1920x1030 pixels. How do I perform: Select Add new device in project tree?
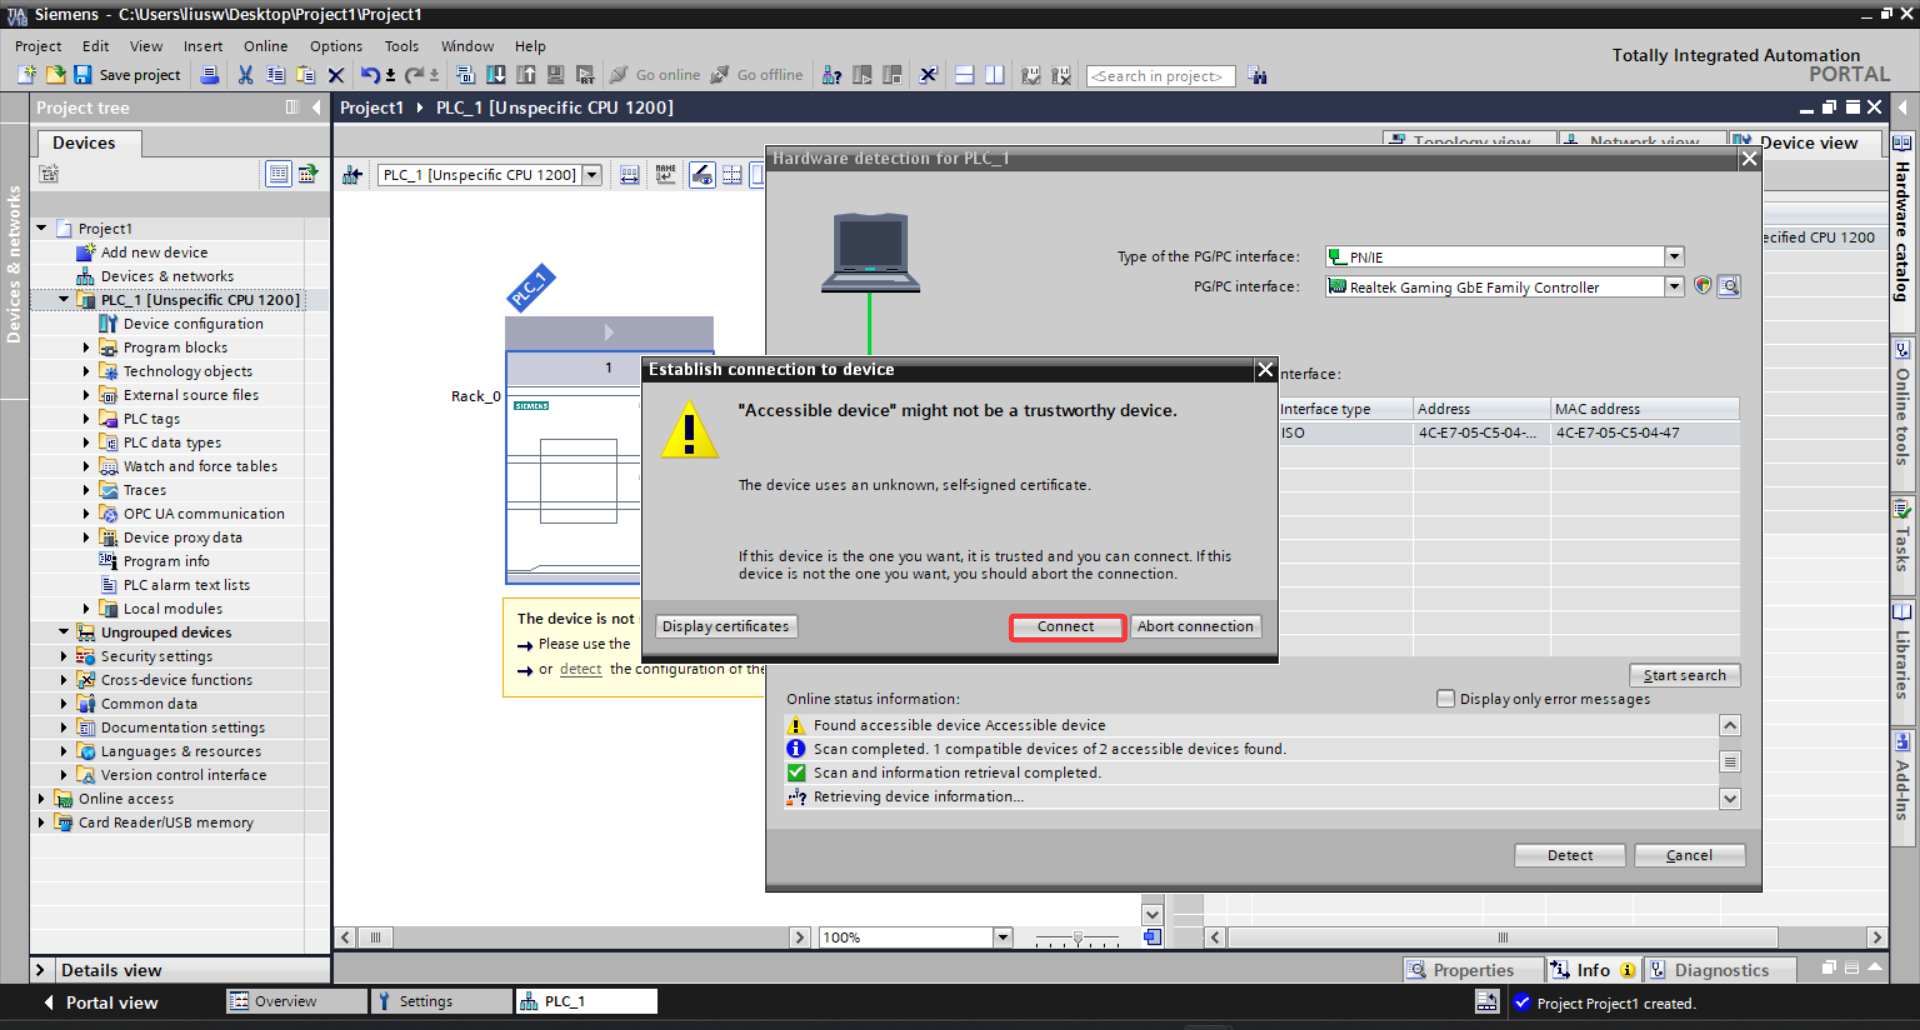point(154,252)
